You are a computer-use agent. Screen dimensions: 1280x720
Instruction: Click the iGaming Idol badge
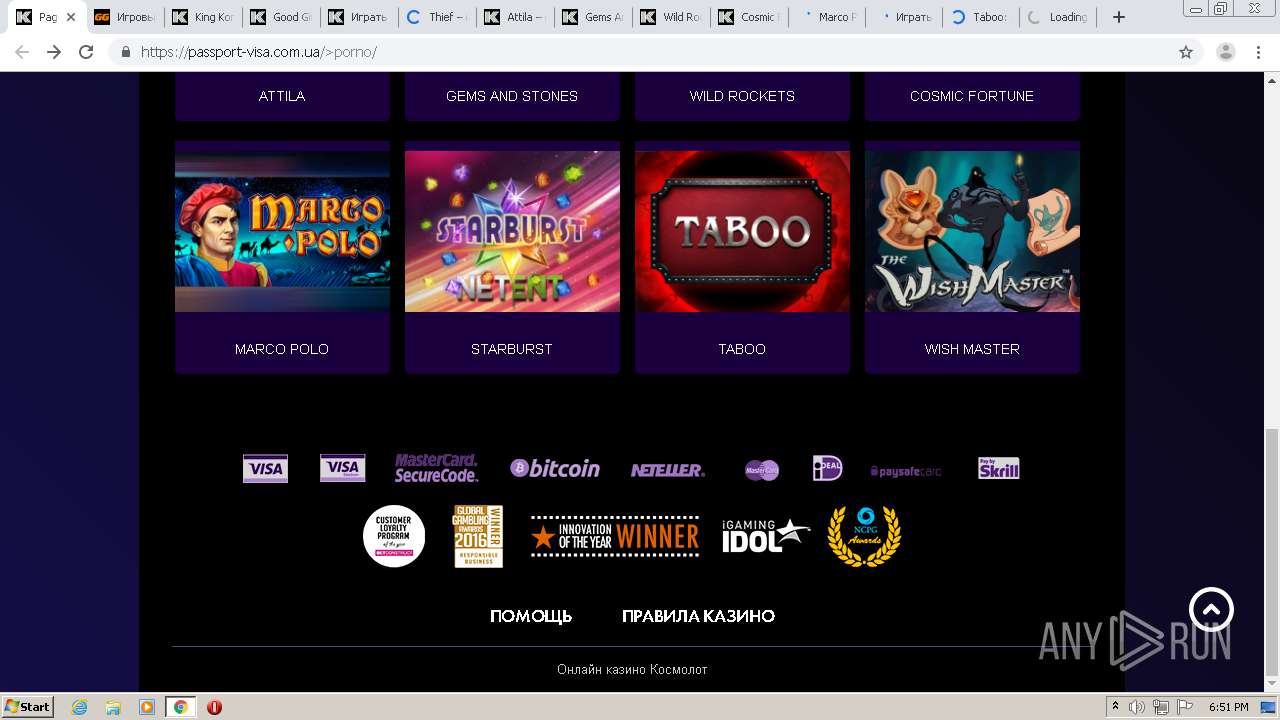[x=766, y=536]
